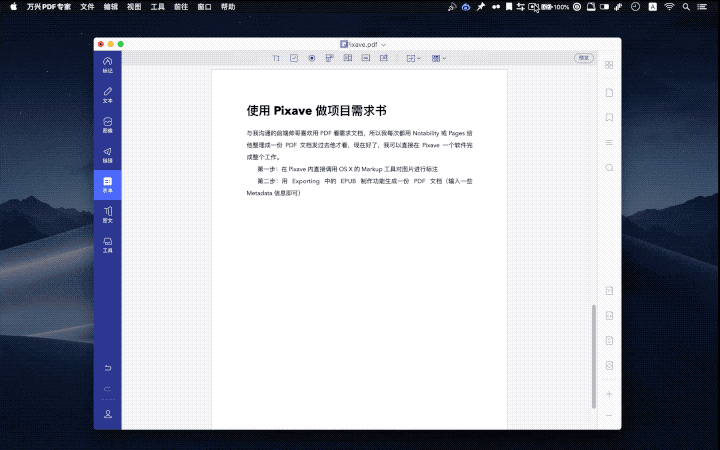720x450 pixels.
Task: Select the checkbox form field tool
Action: pyautogui.click(x=294, y=59)
